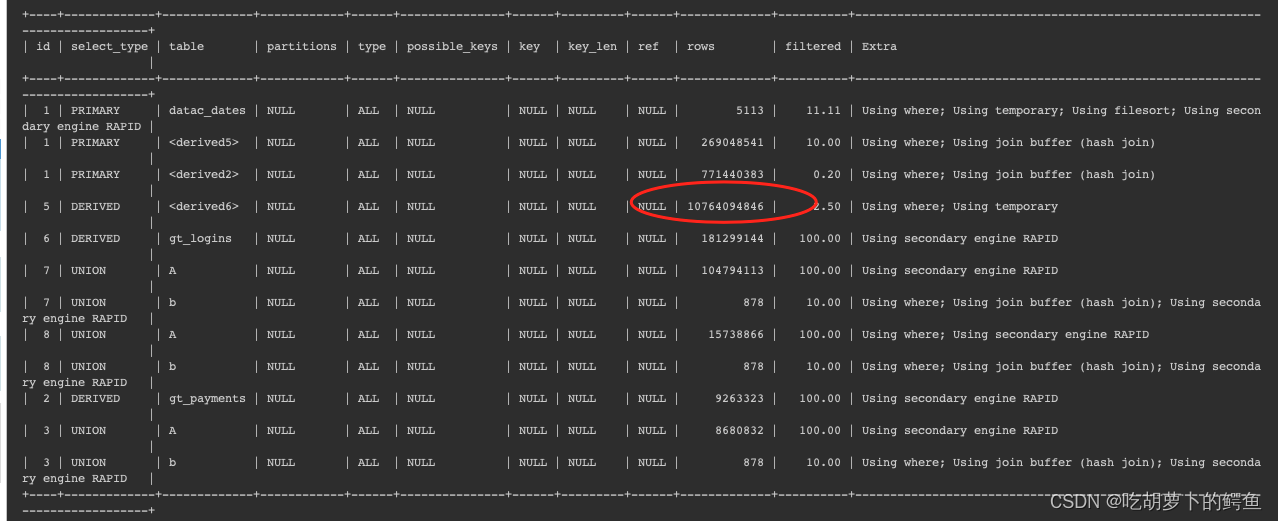Click filtered value 100.00 in the gt_logins row
The image size is (1278, 521).
pyautogui.click(x=820, y=239)
